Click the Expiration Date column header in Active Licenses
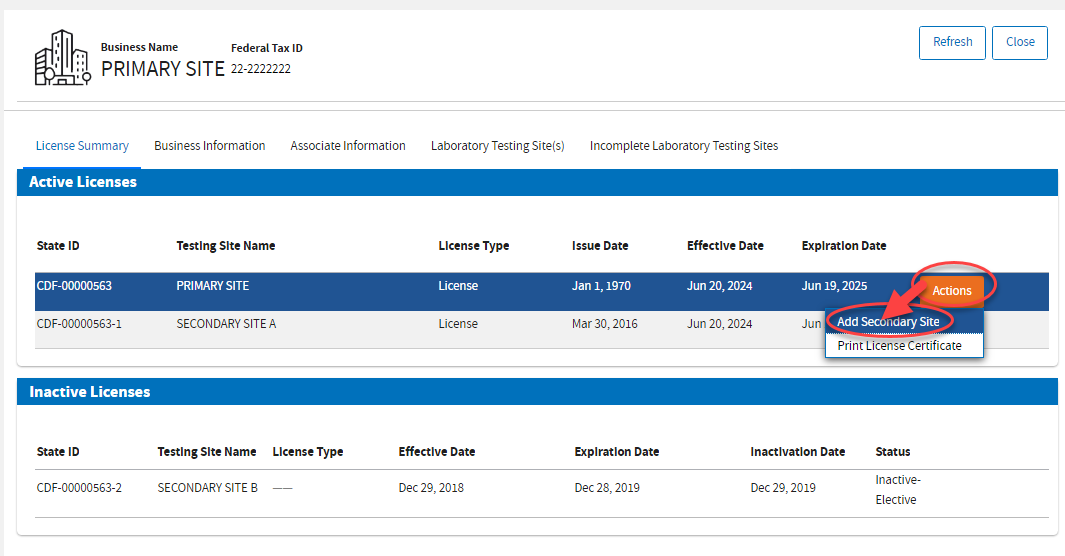The image size is (1065, 556). point(843,246)
